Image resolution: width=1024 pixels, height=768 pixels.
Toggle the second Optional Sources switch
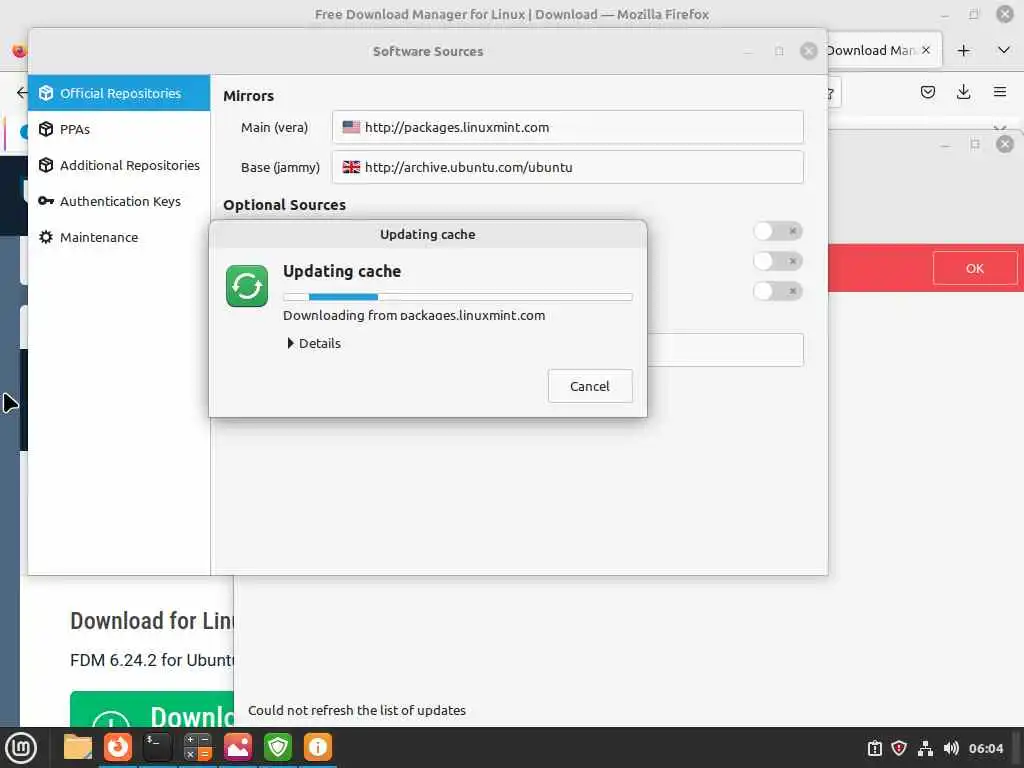[777, 261]
